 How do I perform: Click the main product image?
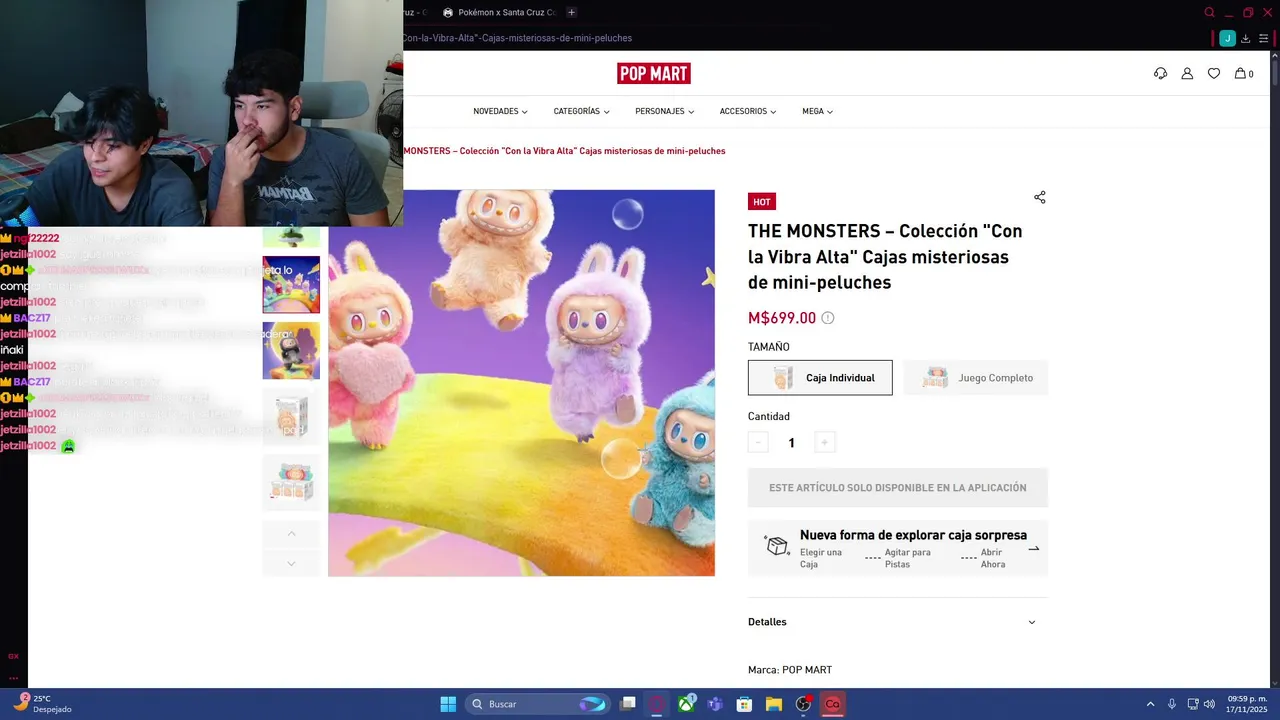pyautogui.click(x=522, y=383)
